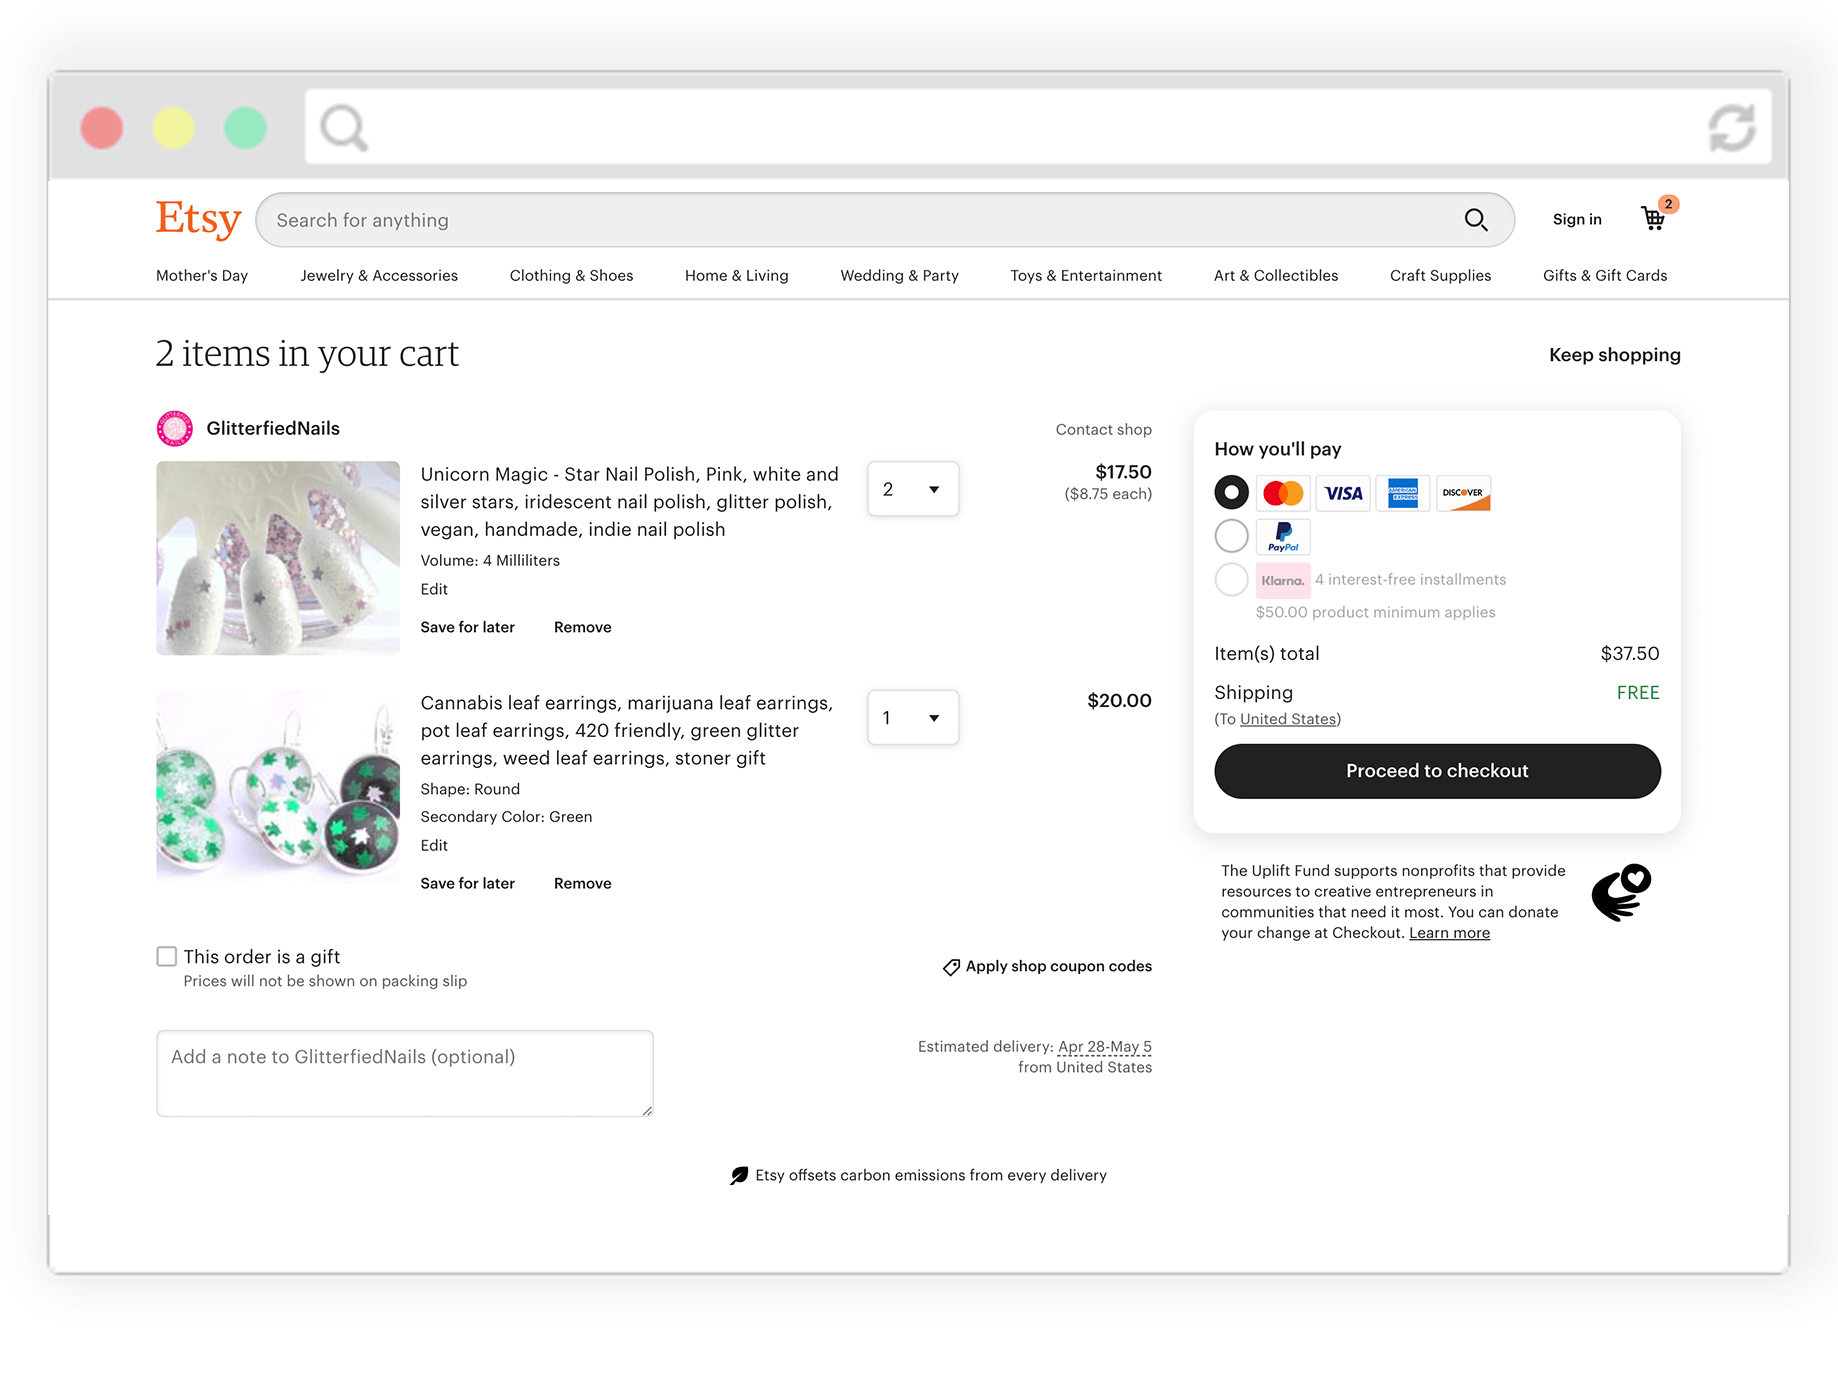Select the PayPal payment radio button
1838x1388 pixels.
coord(1231,536)
